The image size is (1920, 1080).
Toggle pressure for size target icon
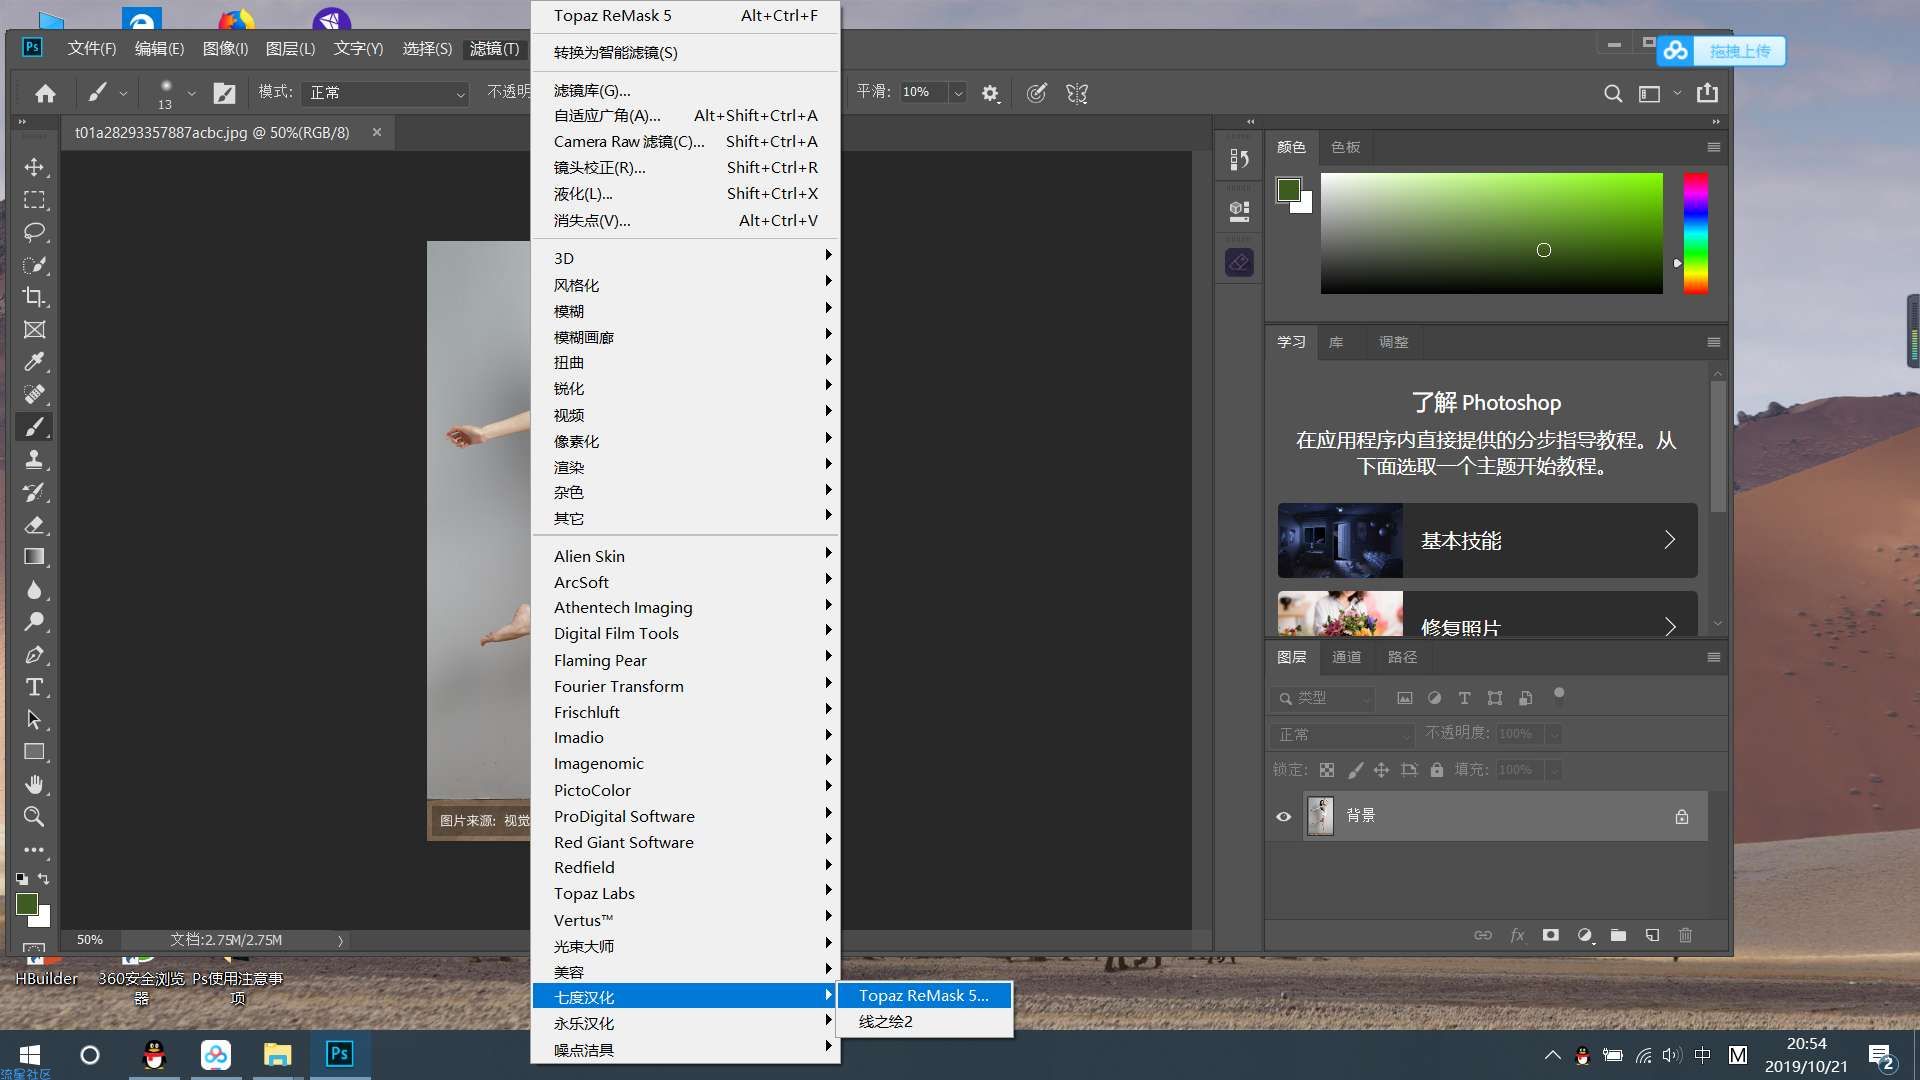tap(1037, 93)
